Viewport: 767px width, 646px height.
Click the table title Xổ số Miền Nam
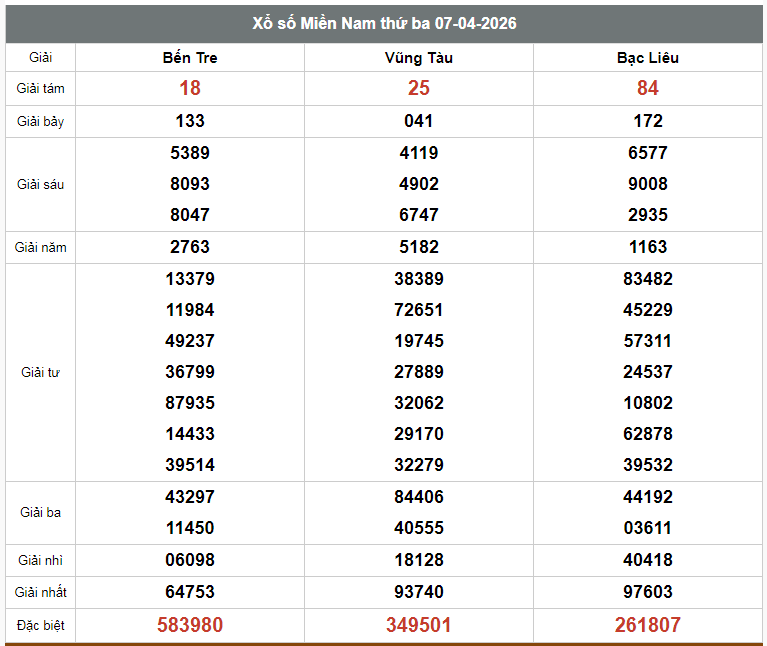pyautogui.click(x=384, y=23)
